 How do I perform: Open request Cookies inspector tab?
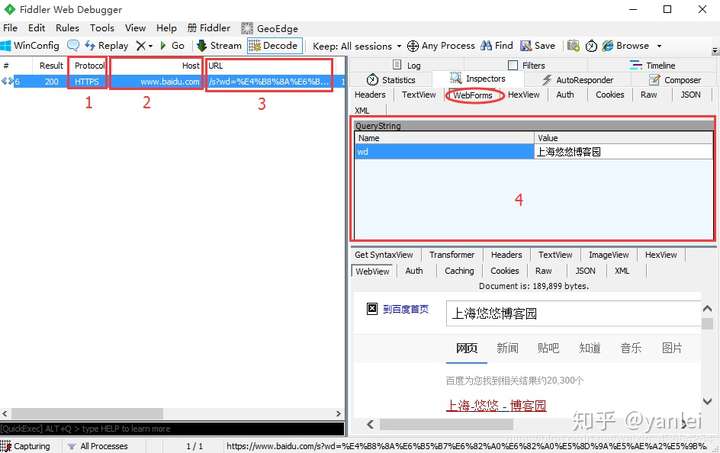610,95
